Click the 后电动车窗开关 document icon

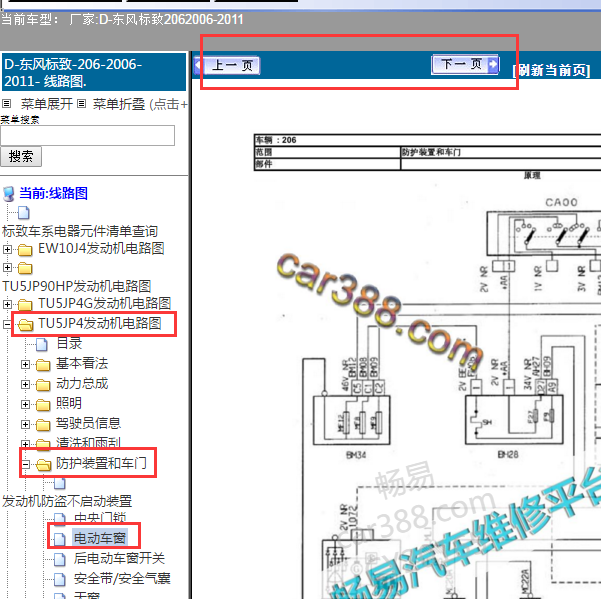(x=60, y=559)
